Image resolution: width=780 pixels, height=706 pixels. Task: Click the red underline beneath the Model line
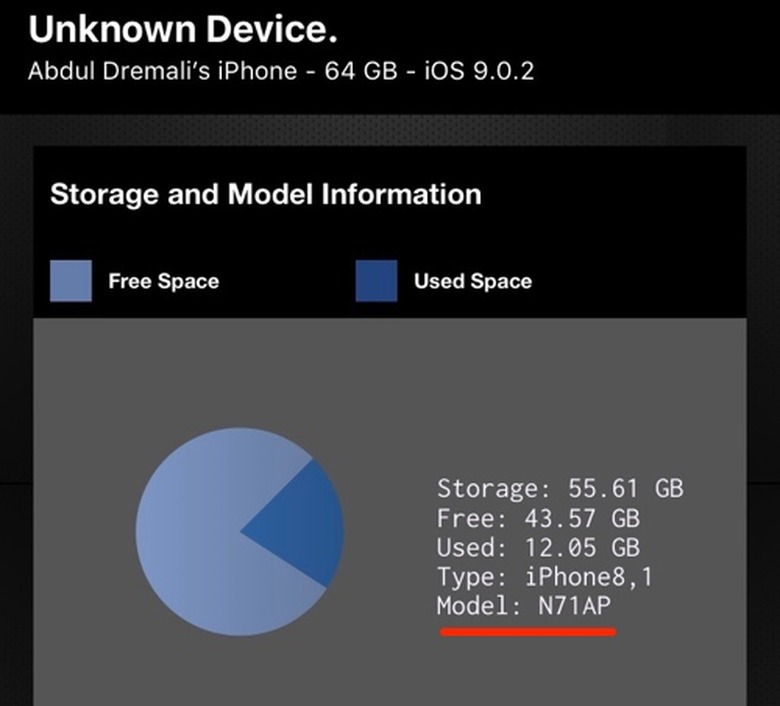526,631
